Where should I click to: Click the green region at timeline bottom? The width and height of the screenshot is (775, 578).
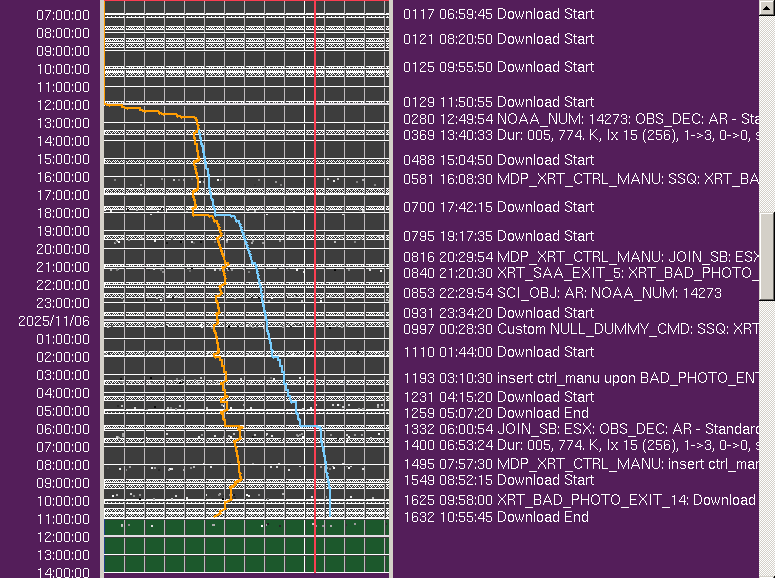click(x=245, y=545)
